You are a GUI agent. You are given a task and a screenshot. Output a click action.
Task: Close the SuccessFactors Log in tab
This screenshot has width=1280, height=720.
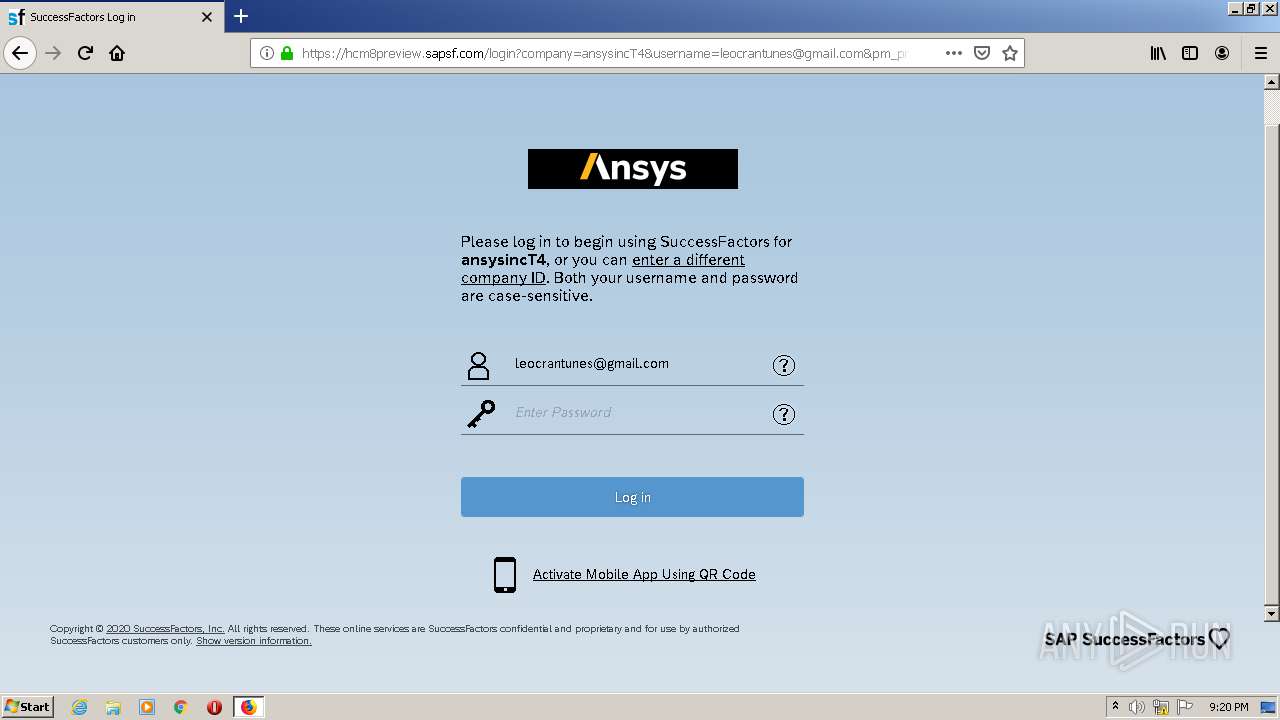[x=207, y=17]
